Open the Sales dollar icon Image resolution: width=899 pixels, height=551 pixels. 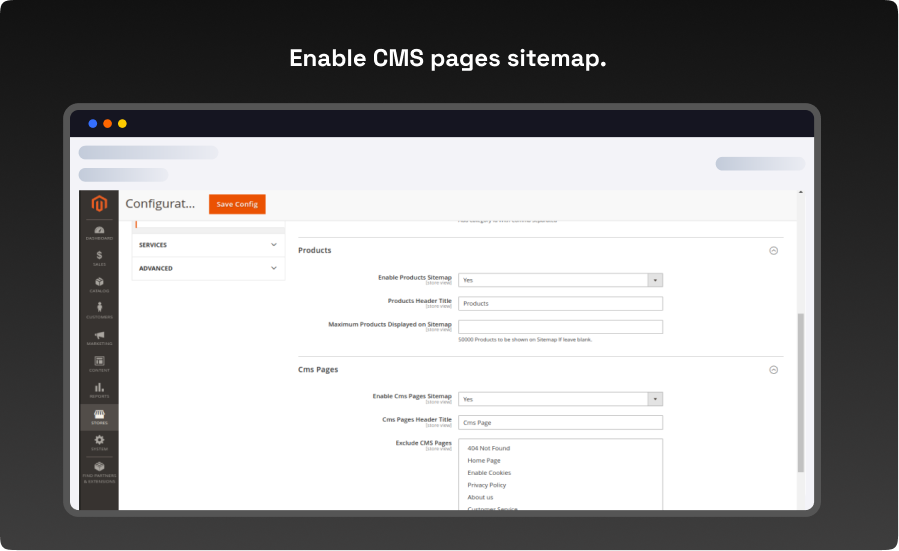pyautogui.click(x=99, y=258)
